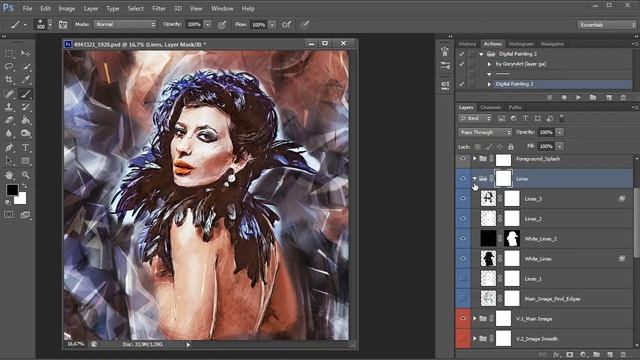Open the Image menu

click(67, 8)
